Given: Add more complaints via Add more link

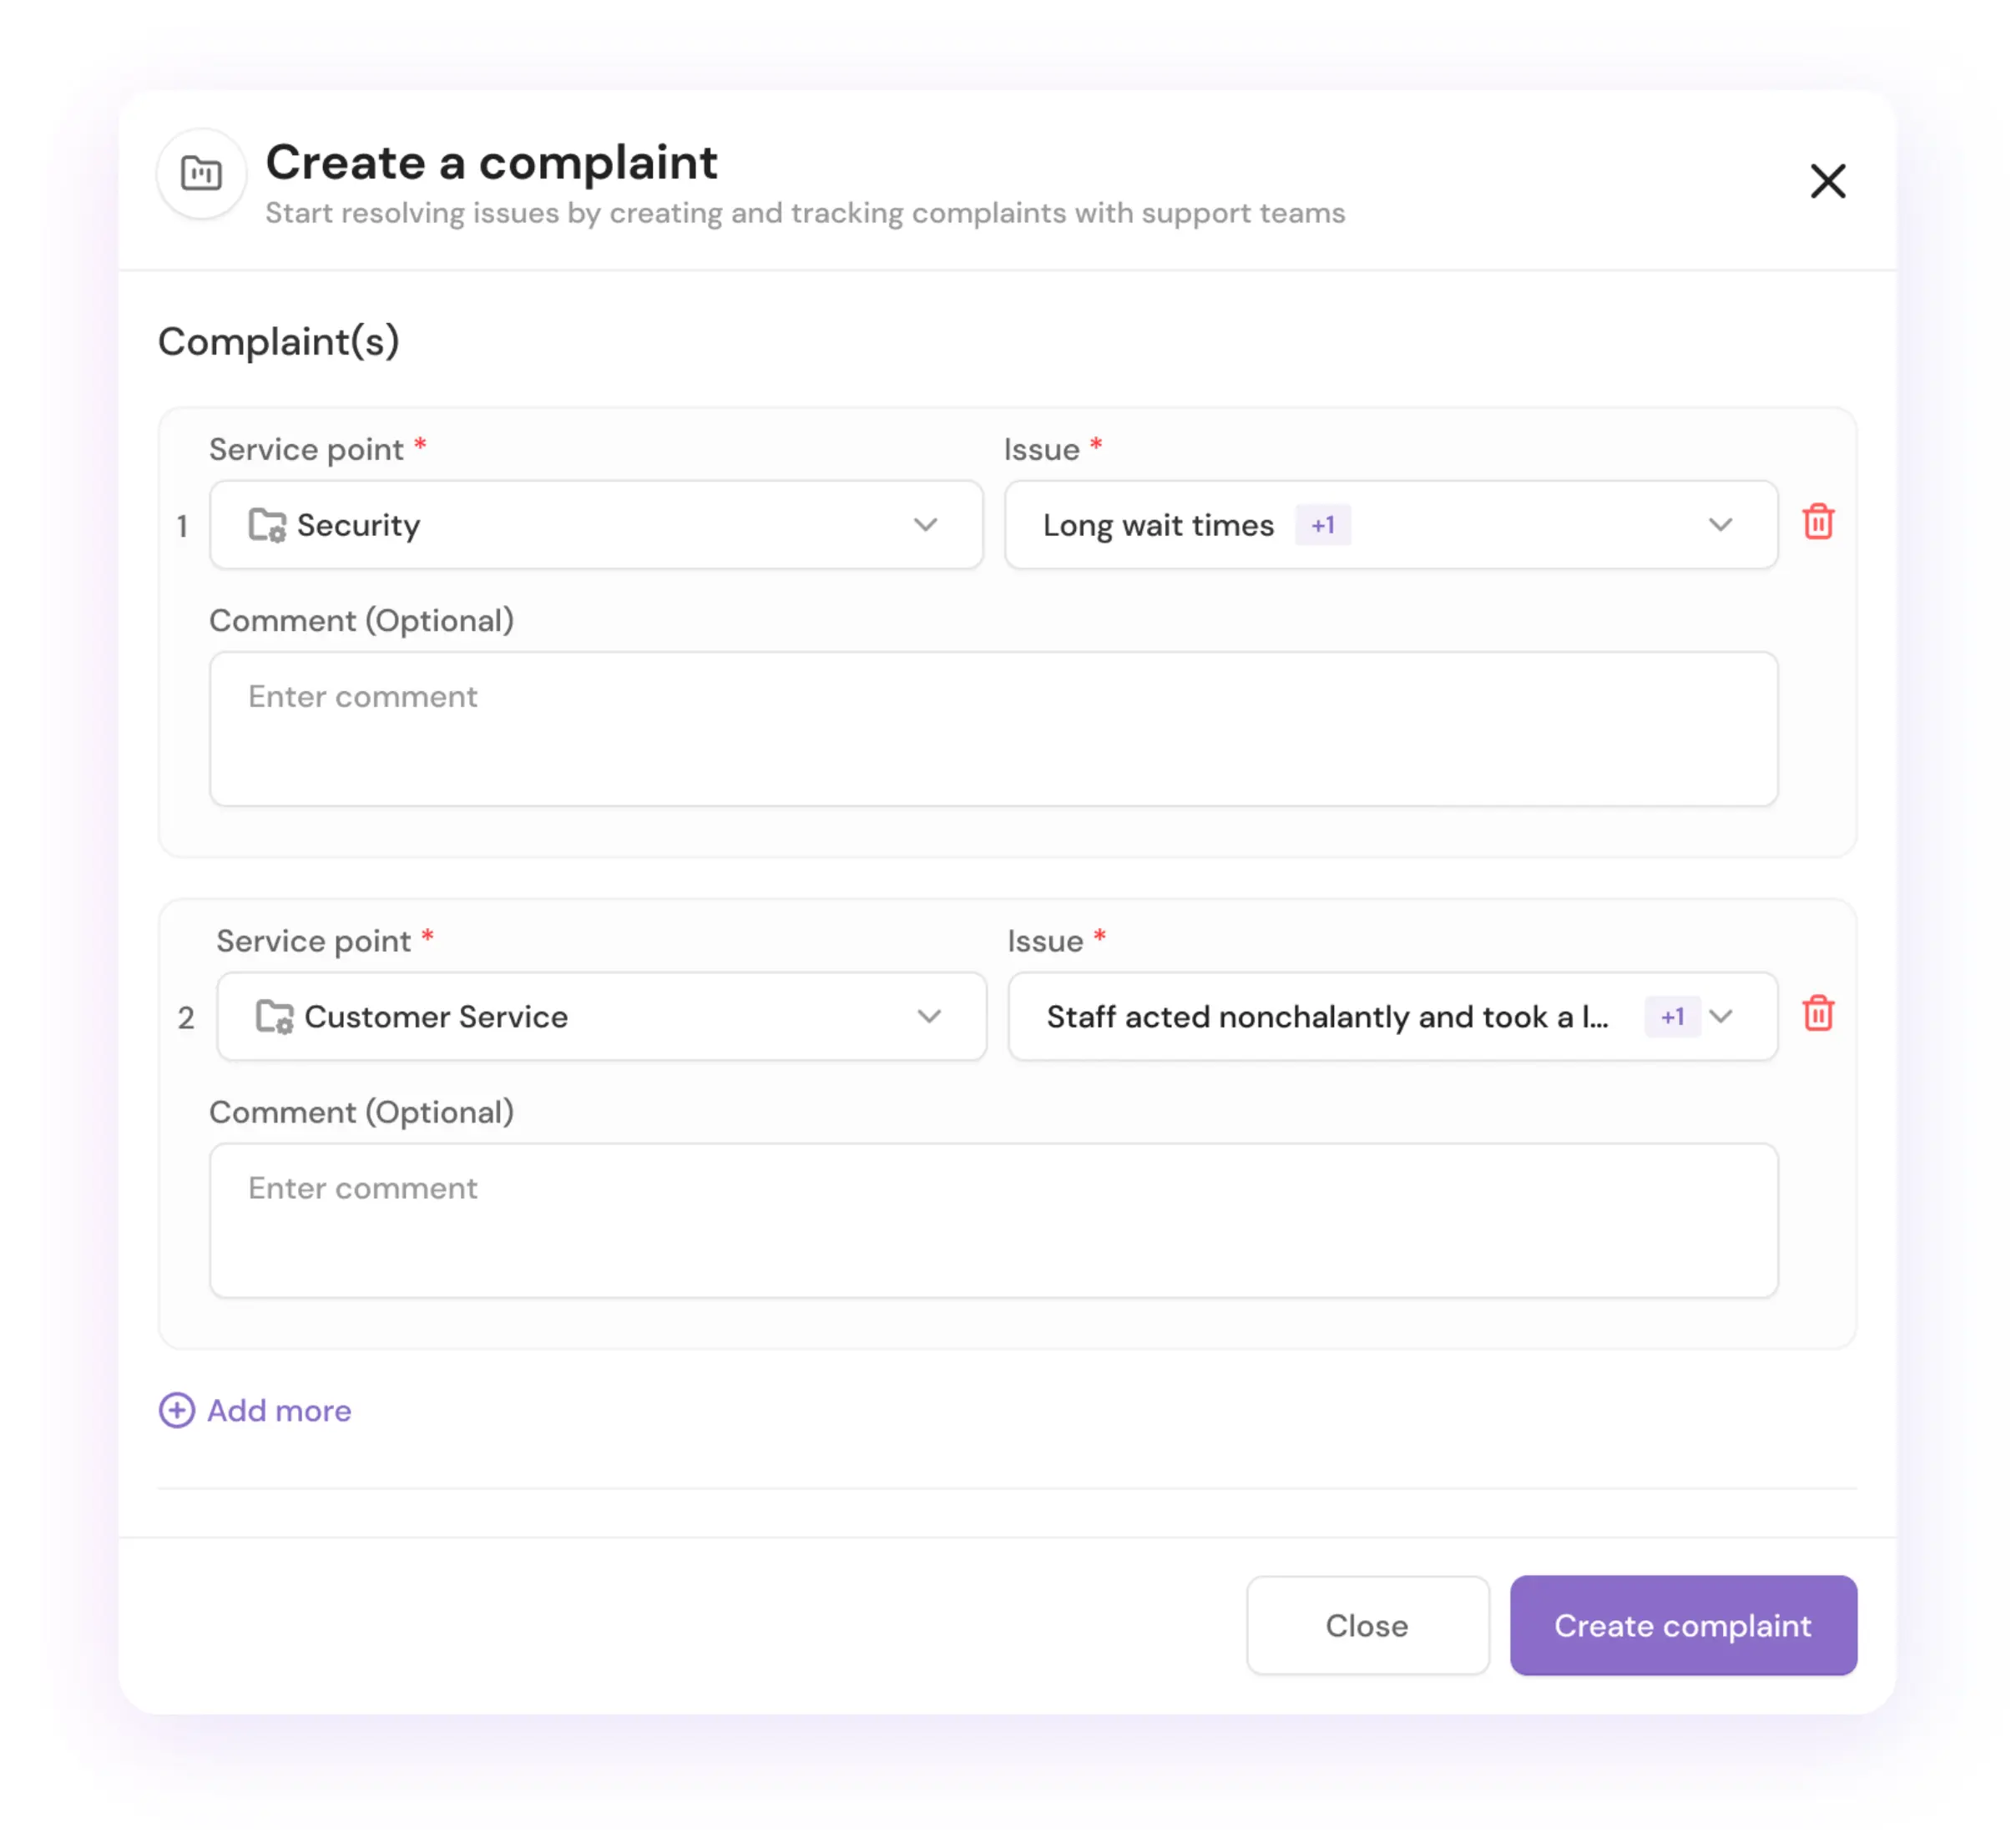Looking at the screenshot, I should point(279,1410).
